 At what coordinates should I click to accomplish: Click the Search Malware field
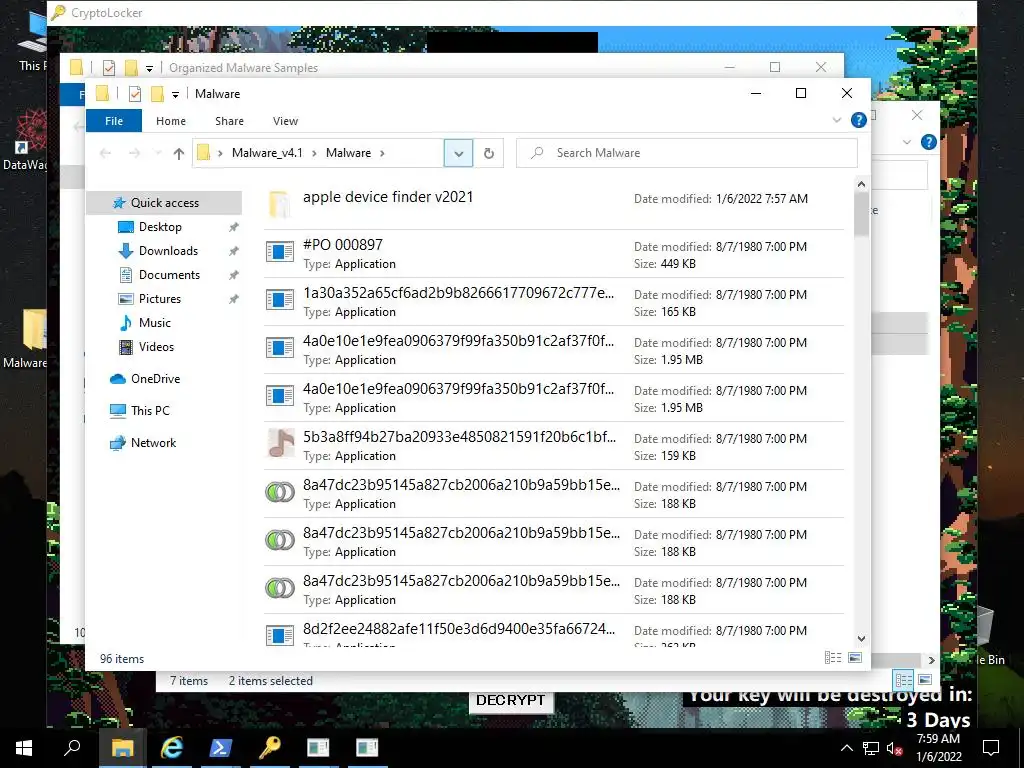686,153
